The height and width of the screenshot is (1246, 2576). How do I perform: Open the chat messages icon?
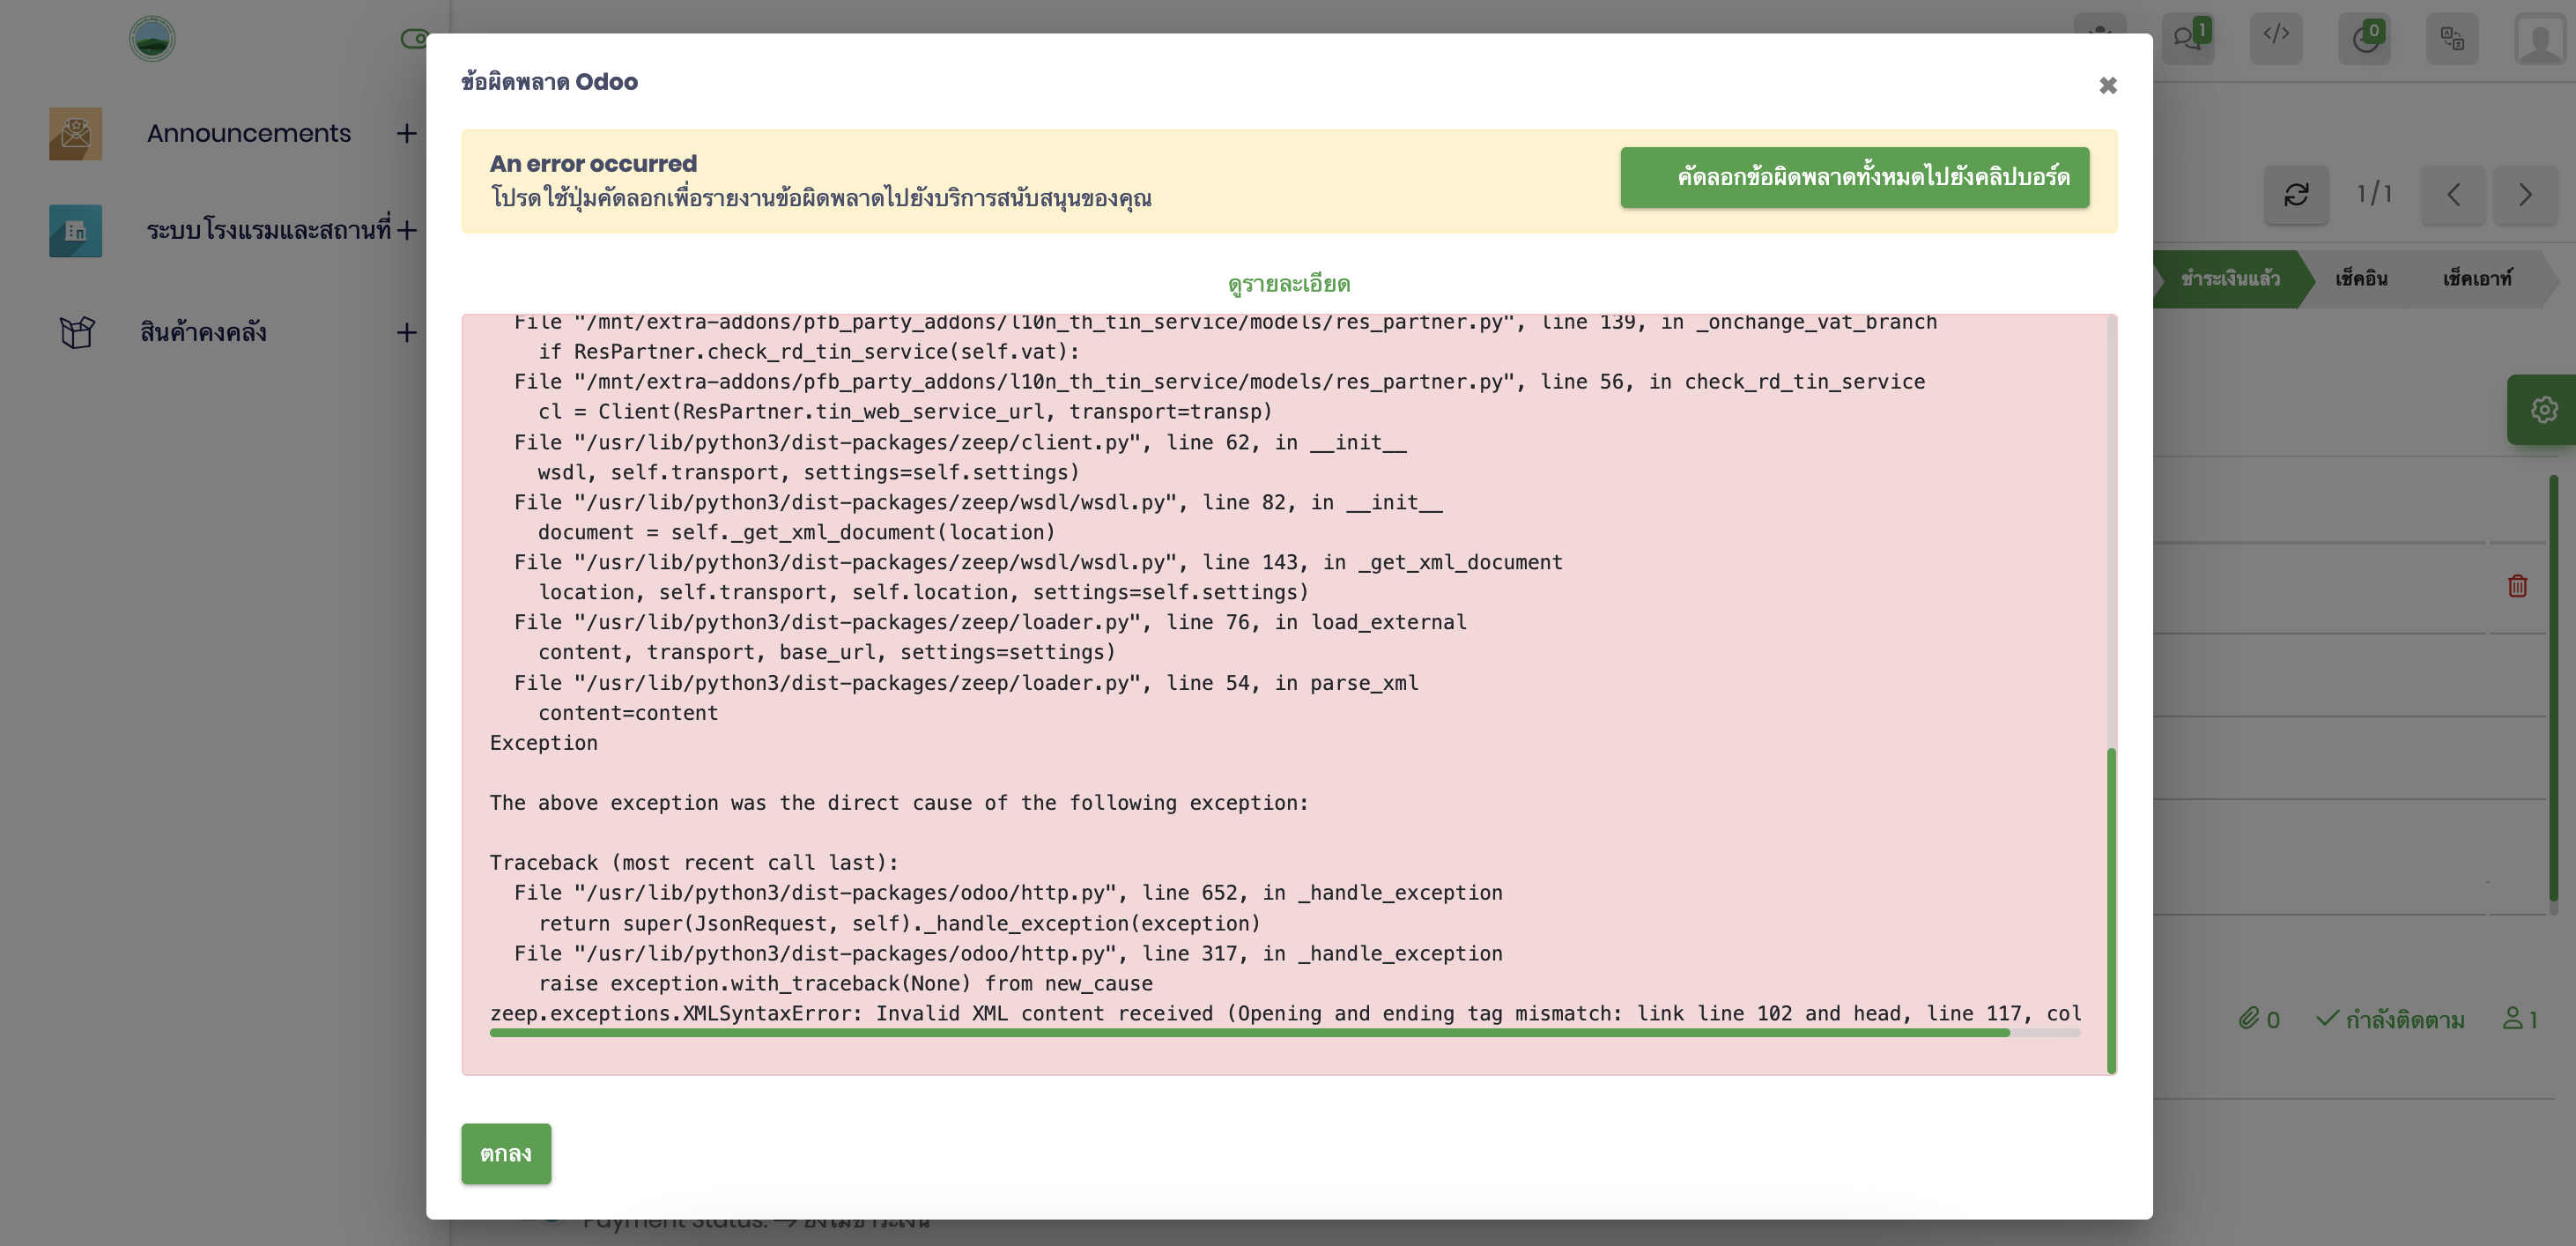[2187, 38]
